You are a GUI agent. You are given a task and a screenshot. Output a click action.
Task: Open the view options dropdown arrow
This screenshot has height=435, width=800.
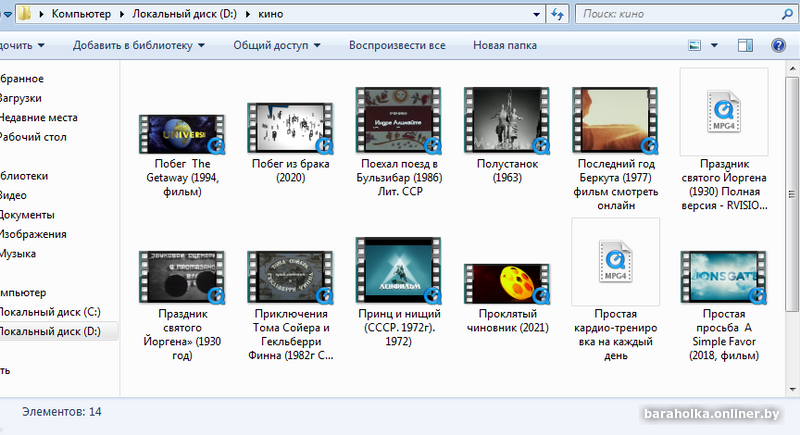pyautogui.click(x=714, y=45)
